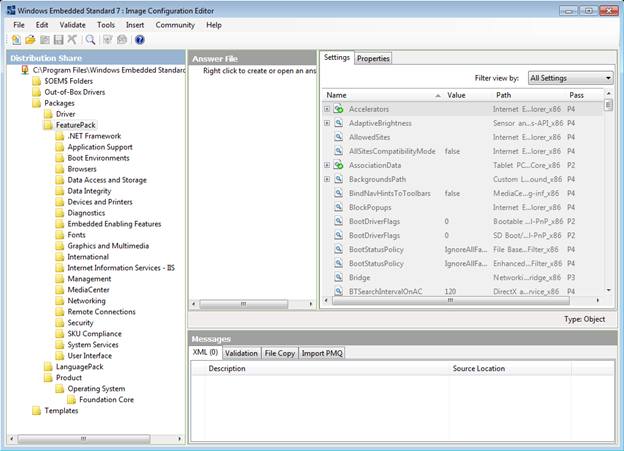Click the settings list vertical scrollbar down arrow
Viewport: 624px width, 451px height.
pos(608,290)
